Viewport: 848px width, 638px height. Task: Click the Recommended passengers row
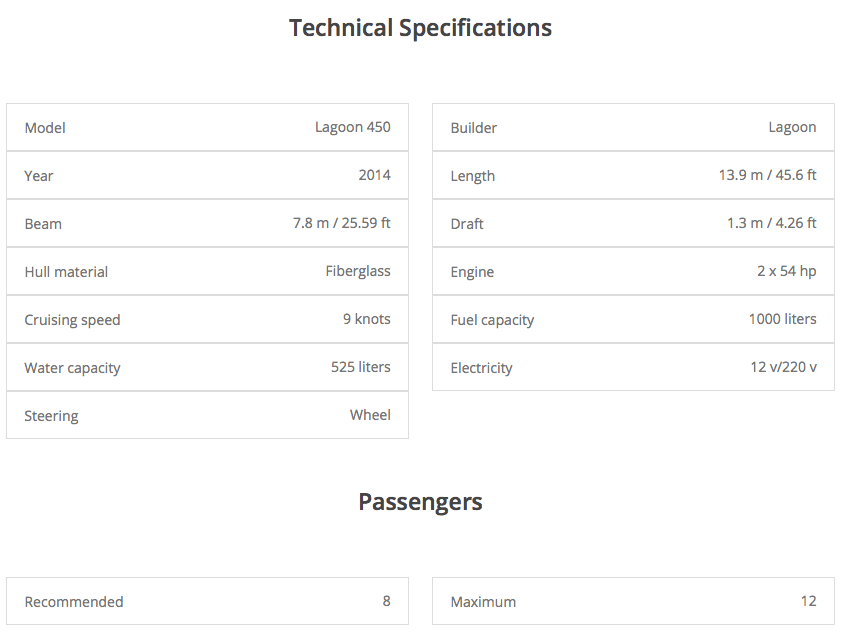(207, 602)
